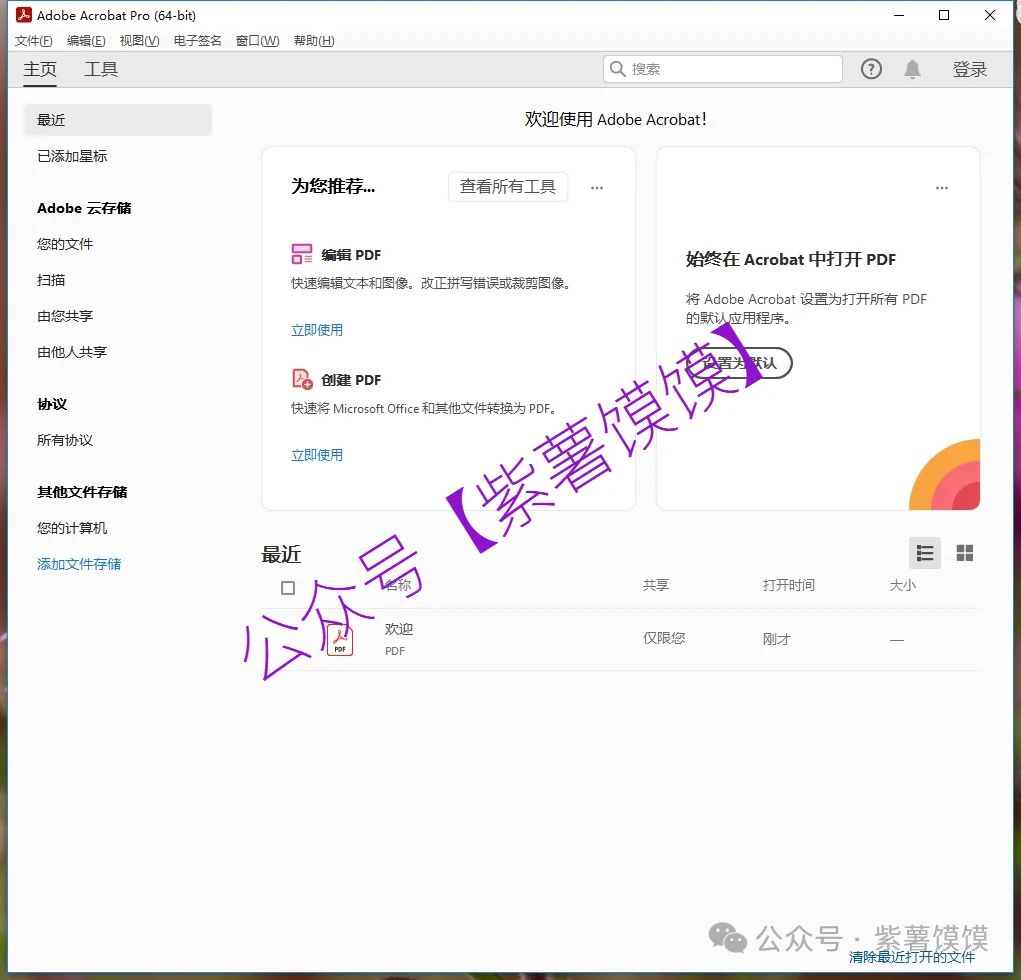Click the 查看所有工具 button
The height and width of the screenshot is (980, 1021).
tap(507, 187)
